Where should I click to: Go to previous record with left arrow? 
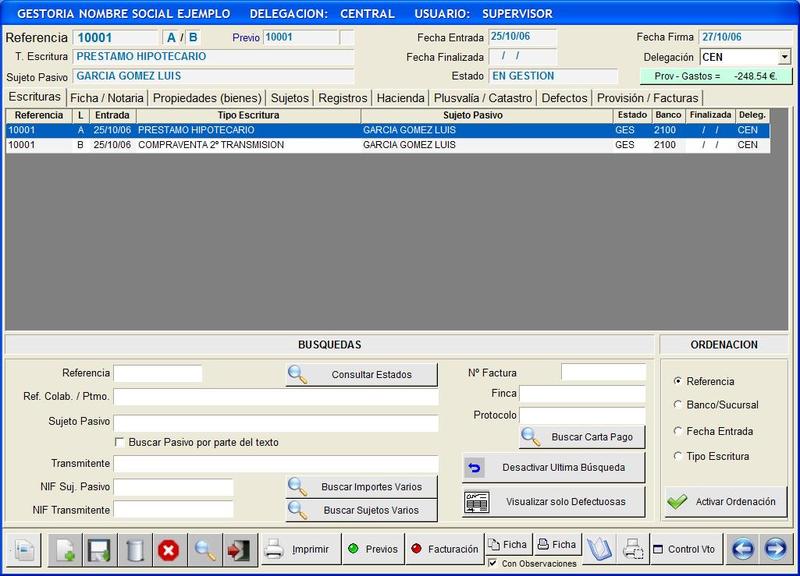click(x=742, y=549)
